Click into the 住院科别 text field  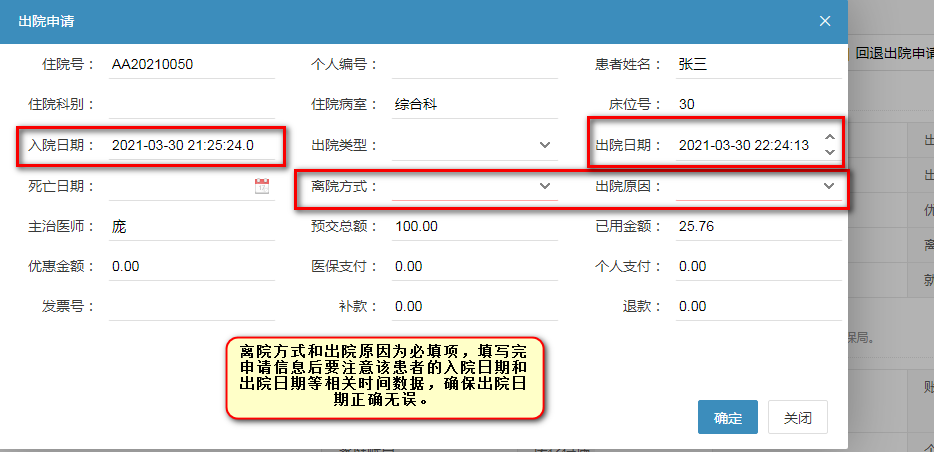point(190,105)
